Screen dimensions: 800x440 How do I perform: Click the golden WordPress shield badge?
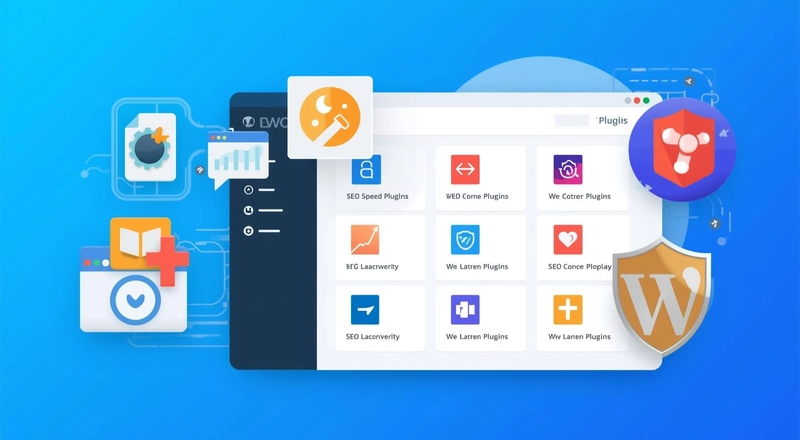click(x=662, y=295)
